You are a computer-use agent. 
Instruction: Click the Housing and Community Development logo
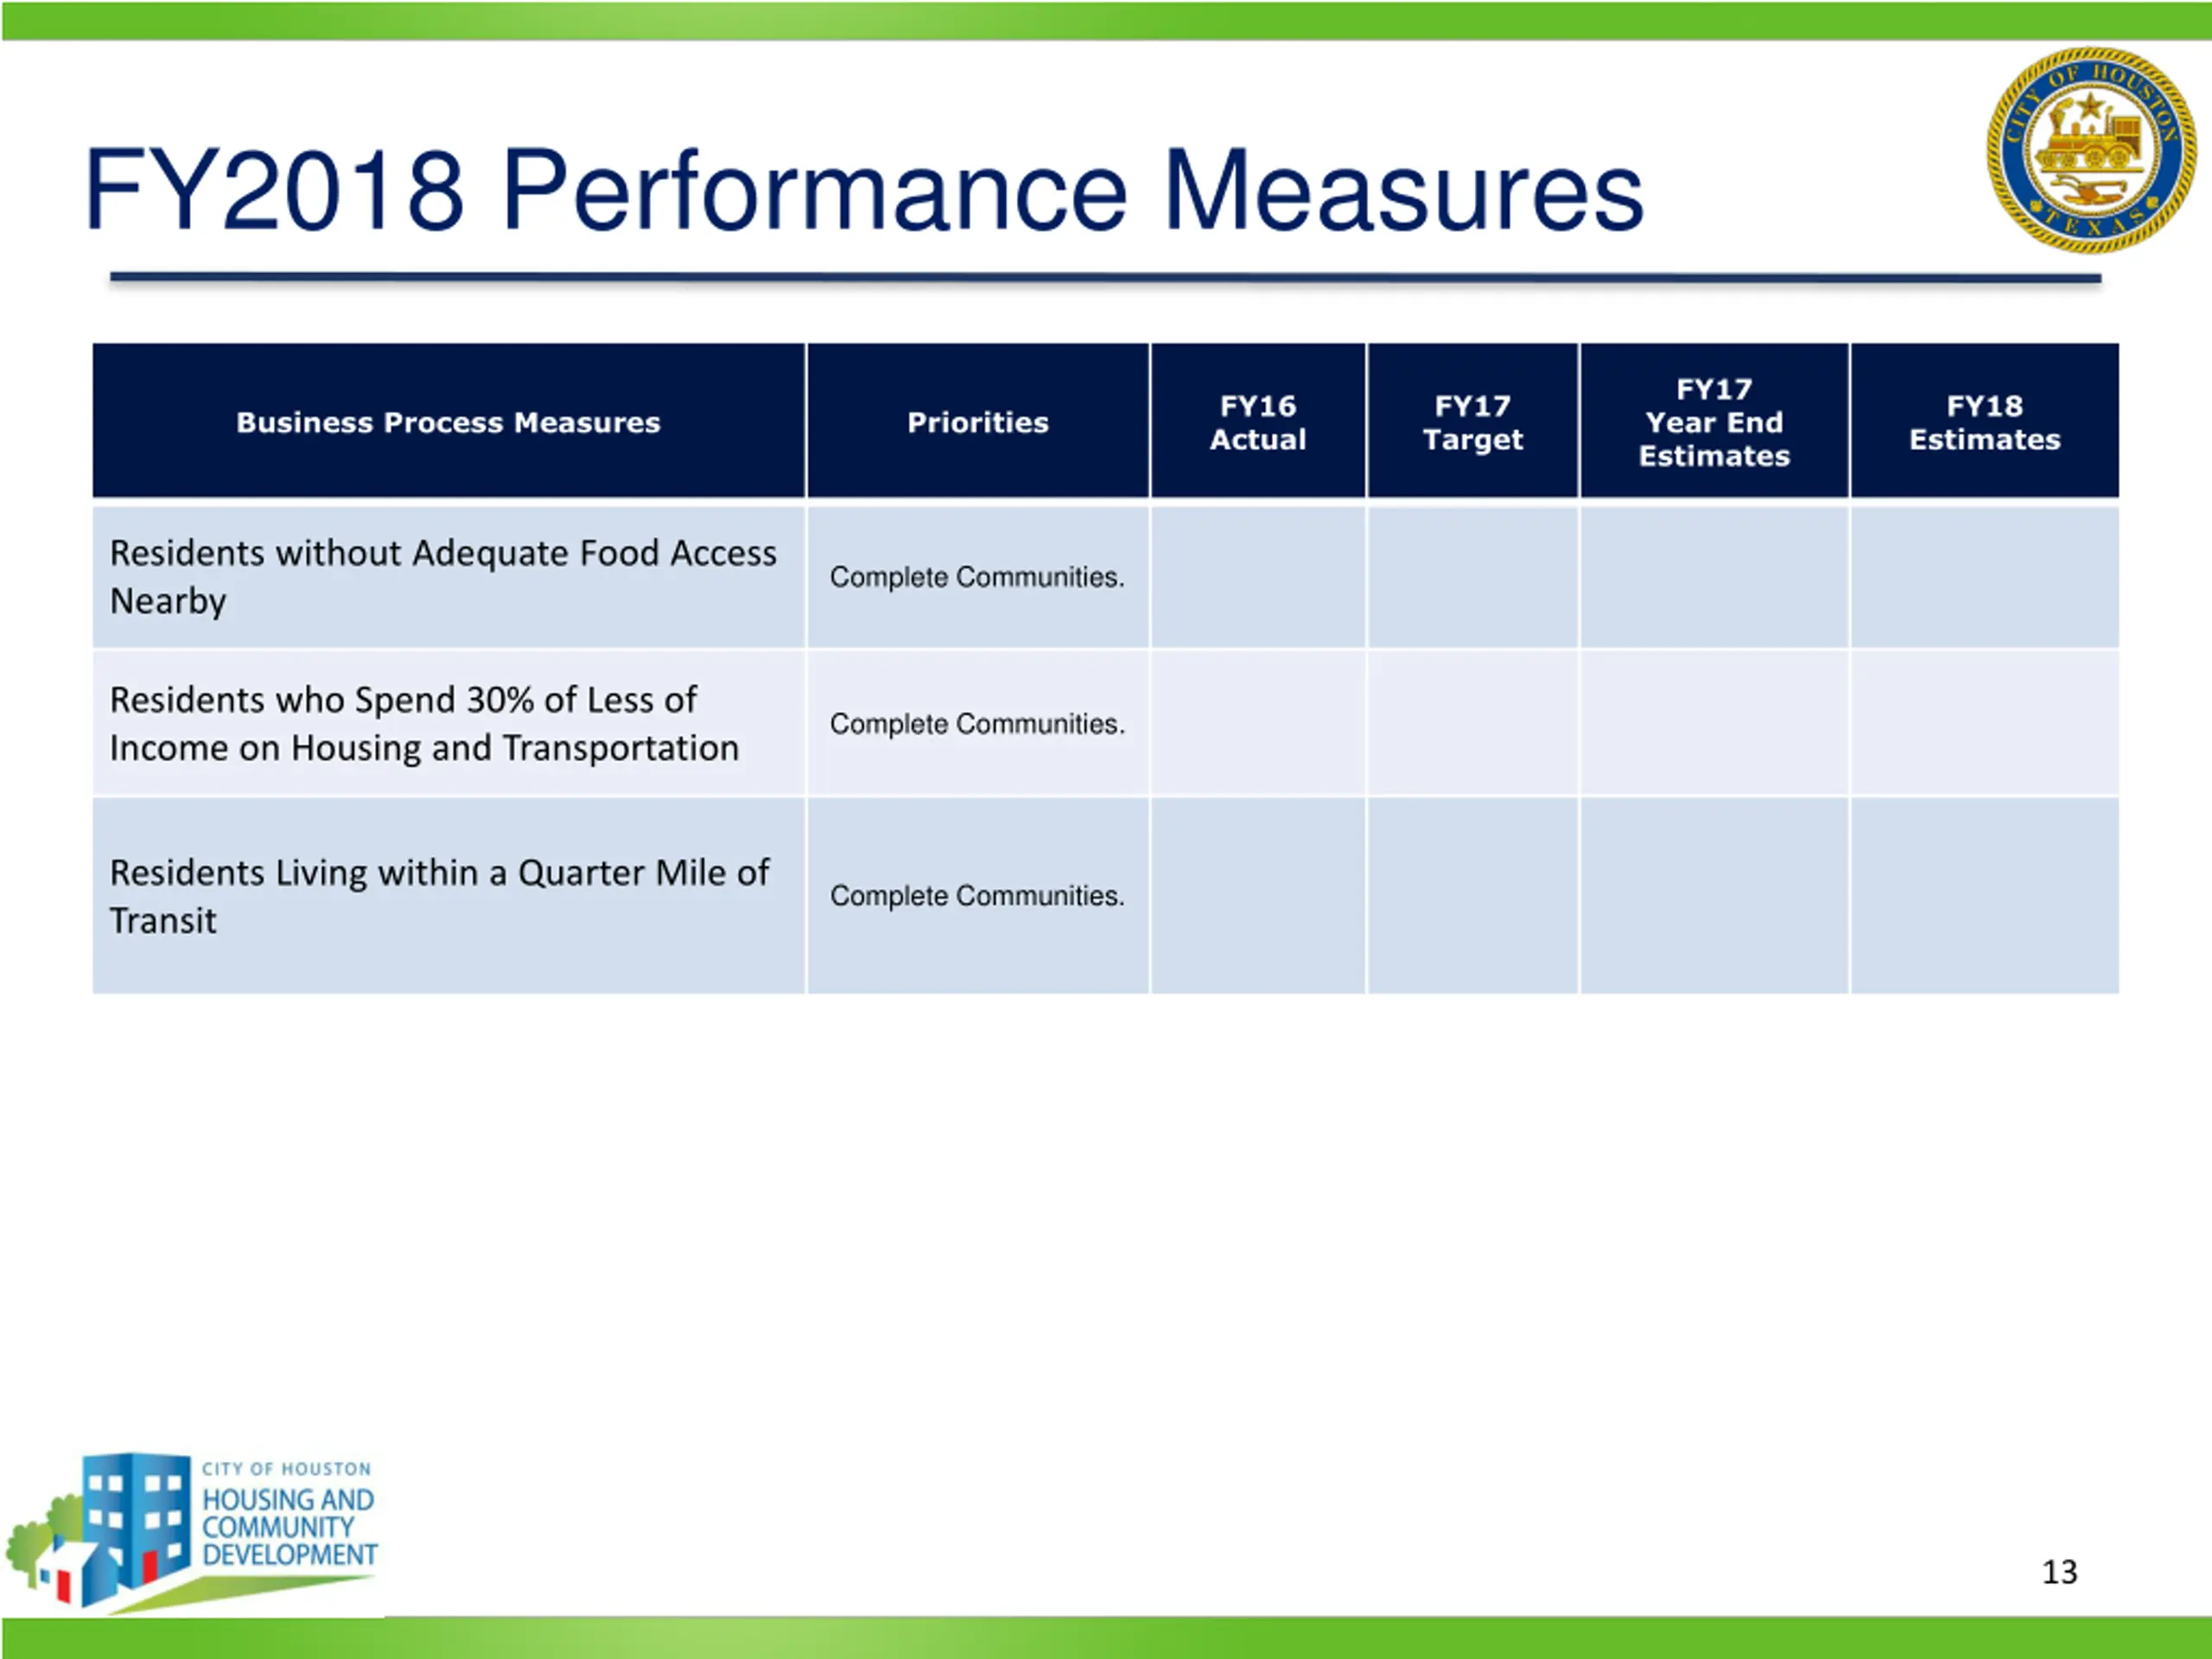192,1531
